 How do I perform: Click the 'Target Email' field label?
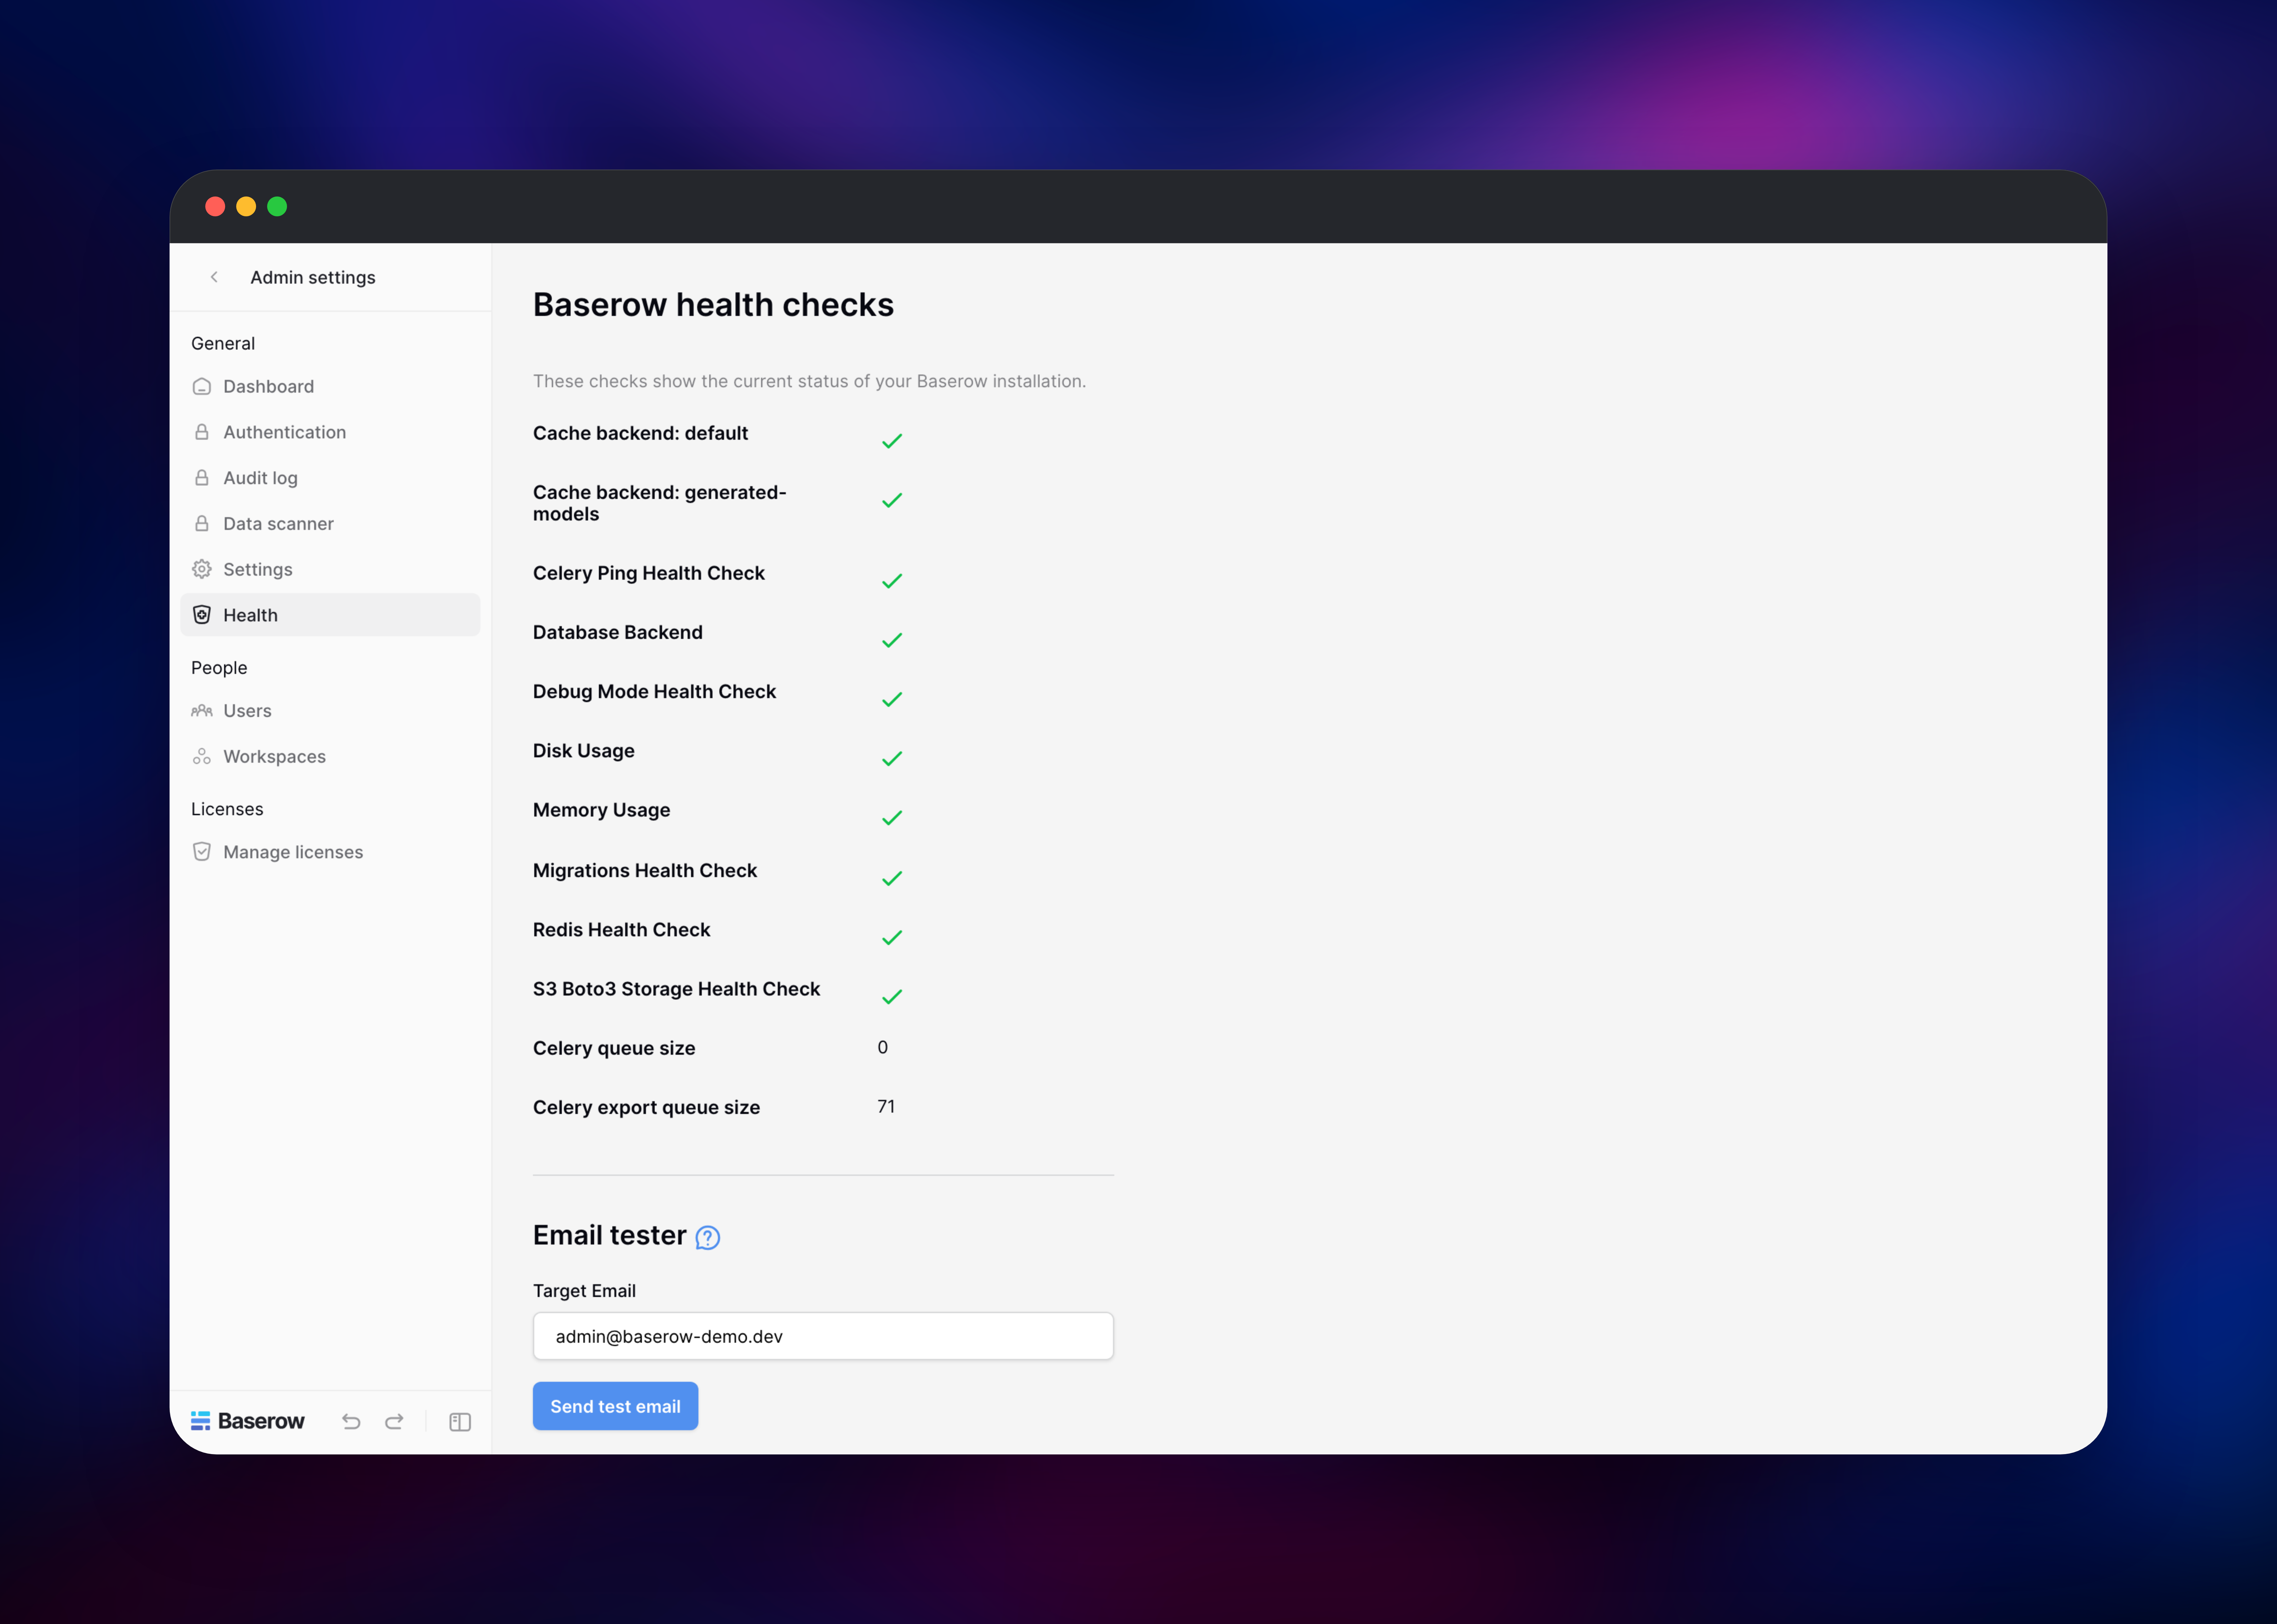tap(584, 1291)
